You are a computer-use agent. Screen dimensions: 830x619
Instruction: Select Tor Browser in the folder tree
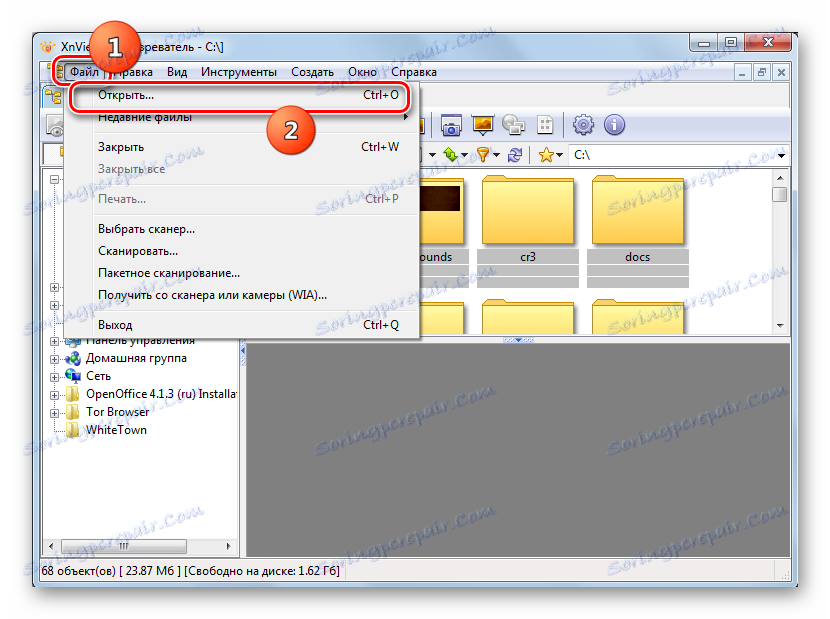(118, 412)
